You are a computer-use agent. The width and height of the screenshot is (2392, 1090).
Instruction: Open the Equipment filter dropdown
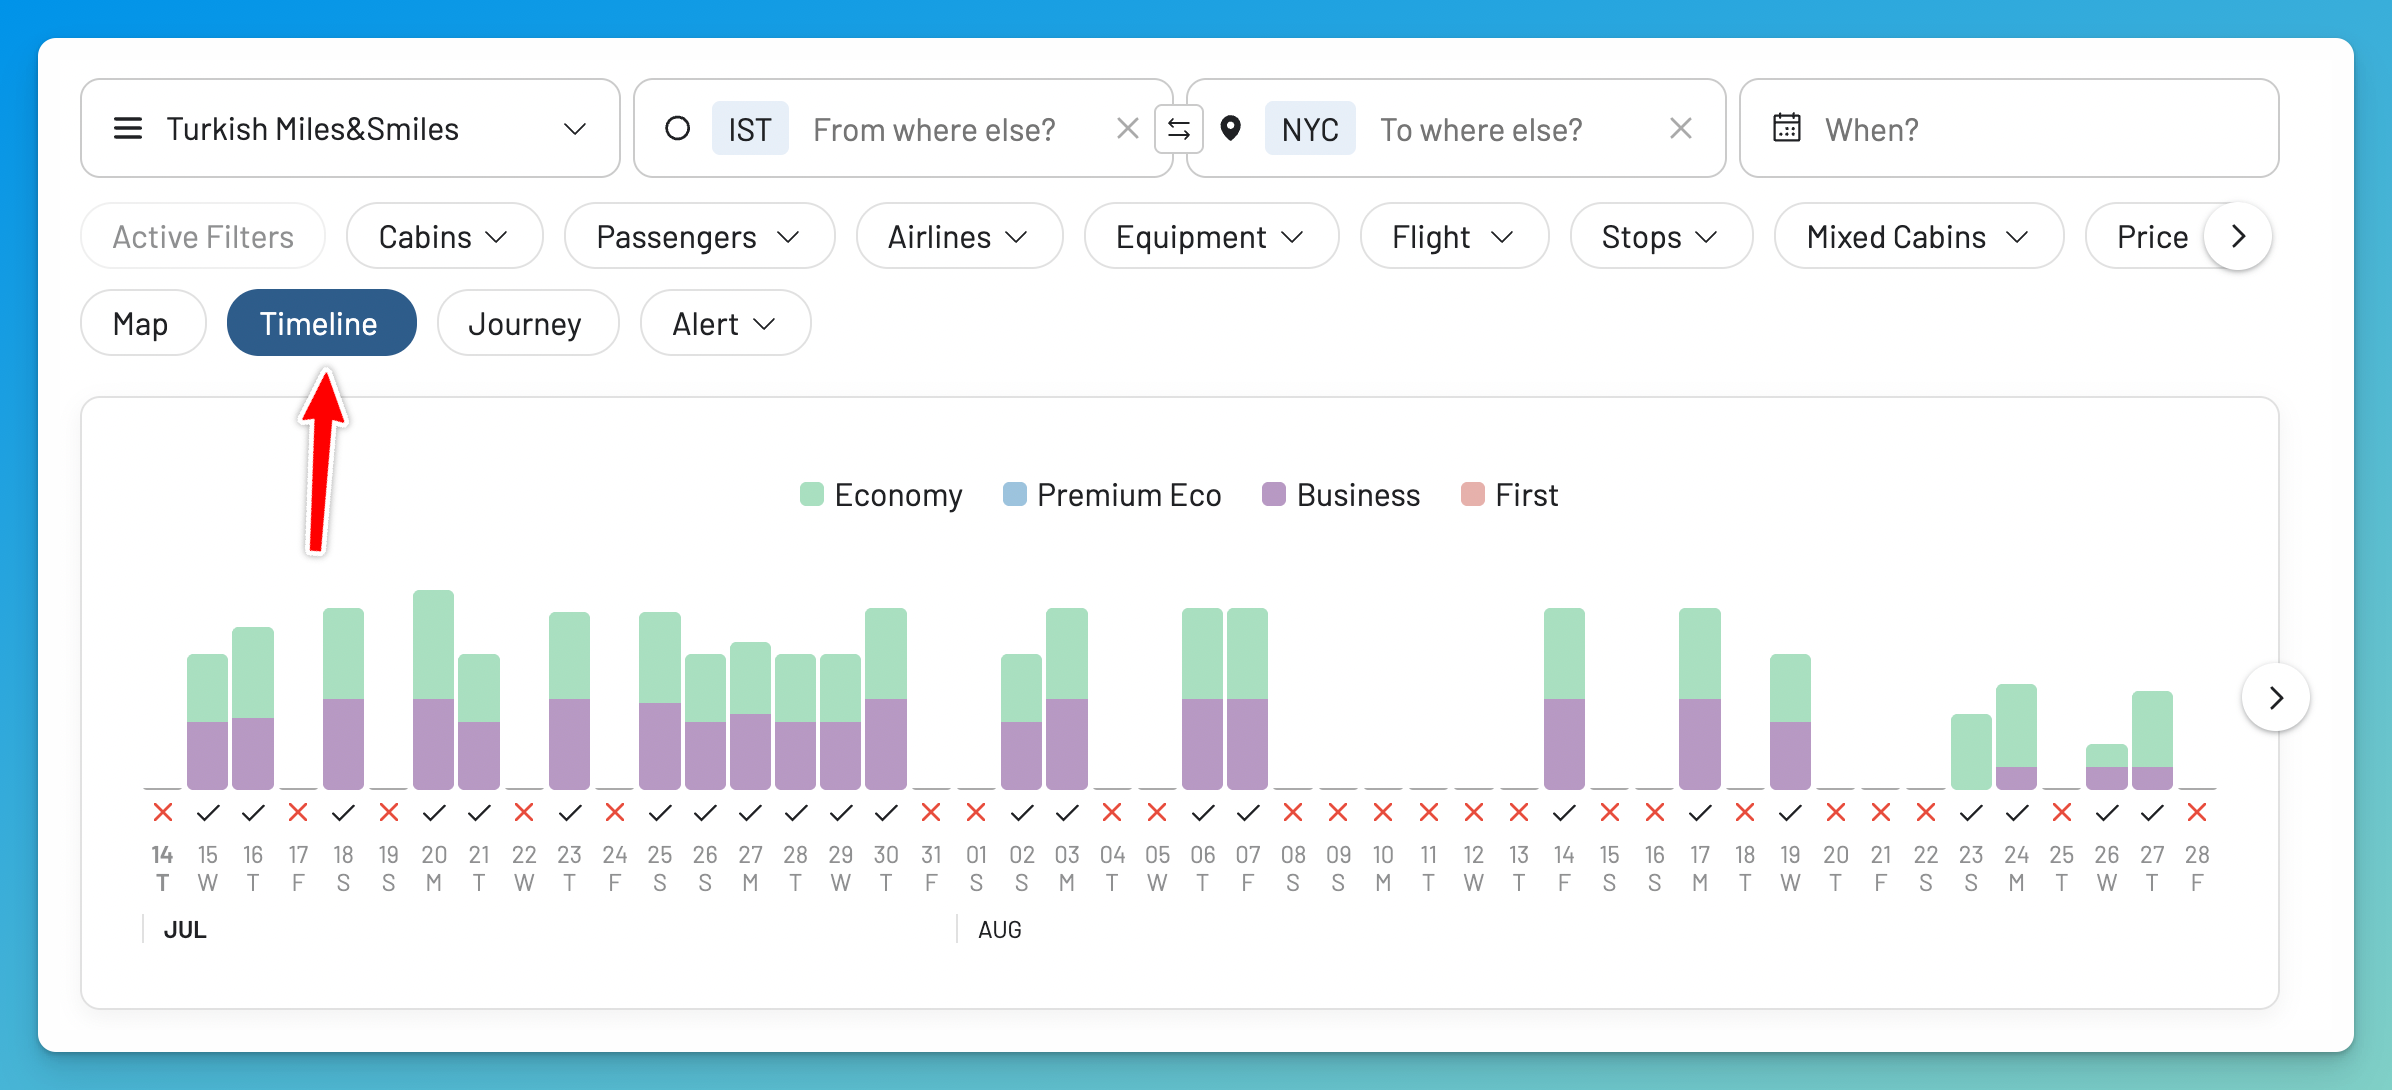(1211, 236)
